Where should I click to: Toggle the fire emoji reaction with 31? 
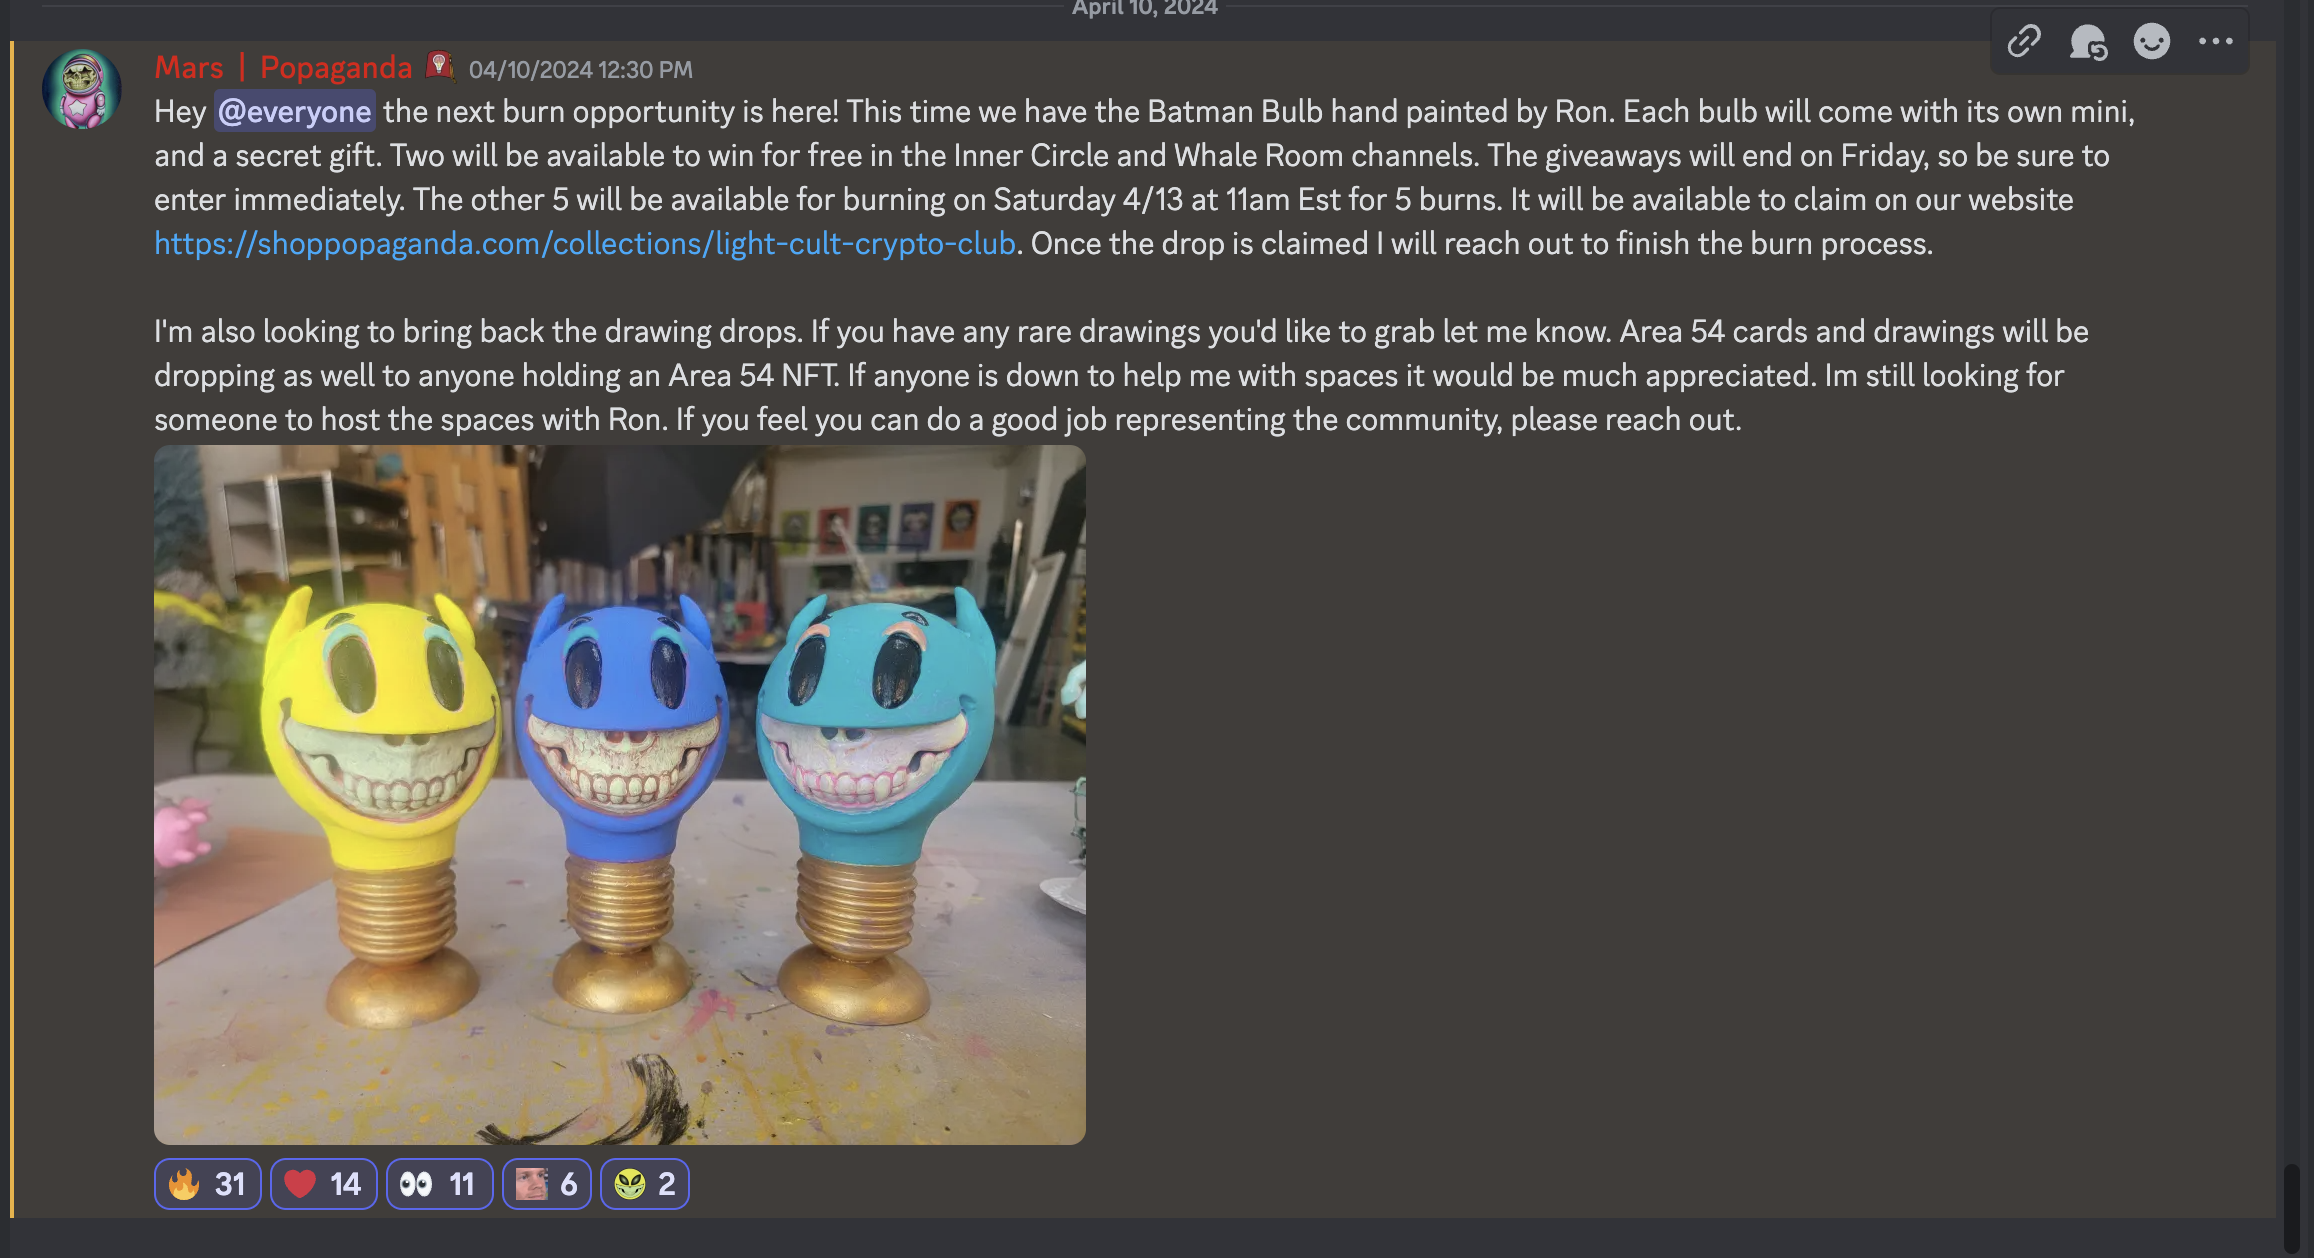[x=208, y=1184]
